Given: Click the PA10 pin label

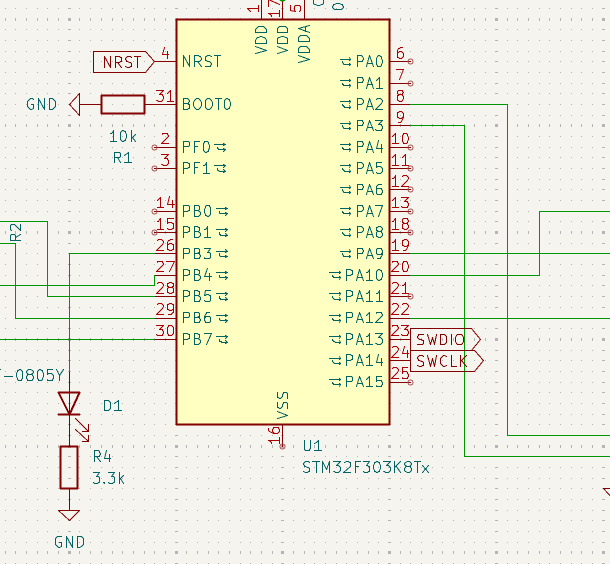Looking at the screenshot, I should point(364,275).
